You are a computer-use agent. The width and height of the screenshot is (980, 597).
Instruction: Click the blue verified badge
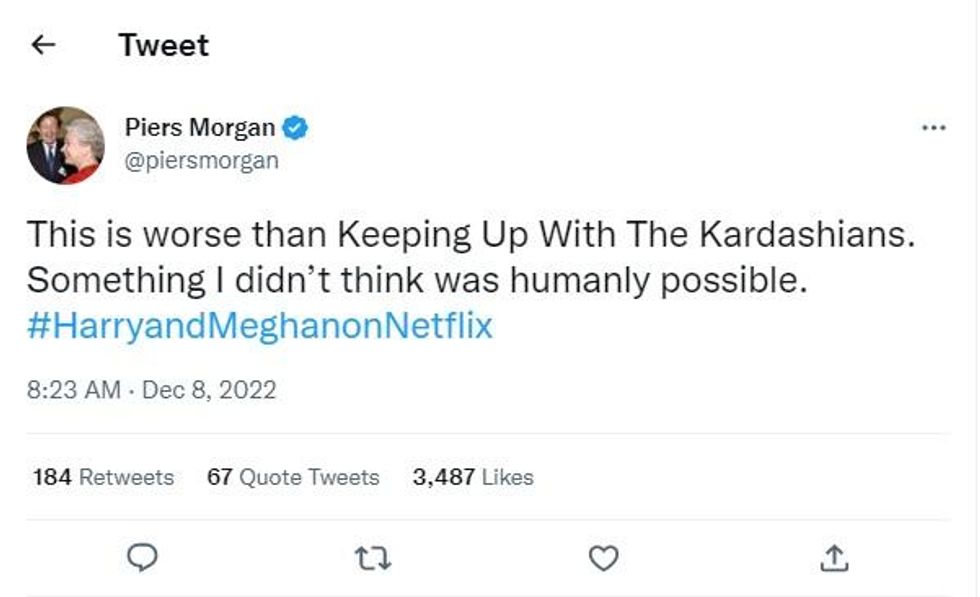tap(295, 128)
